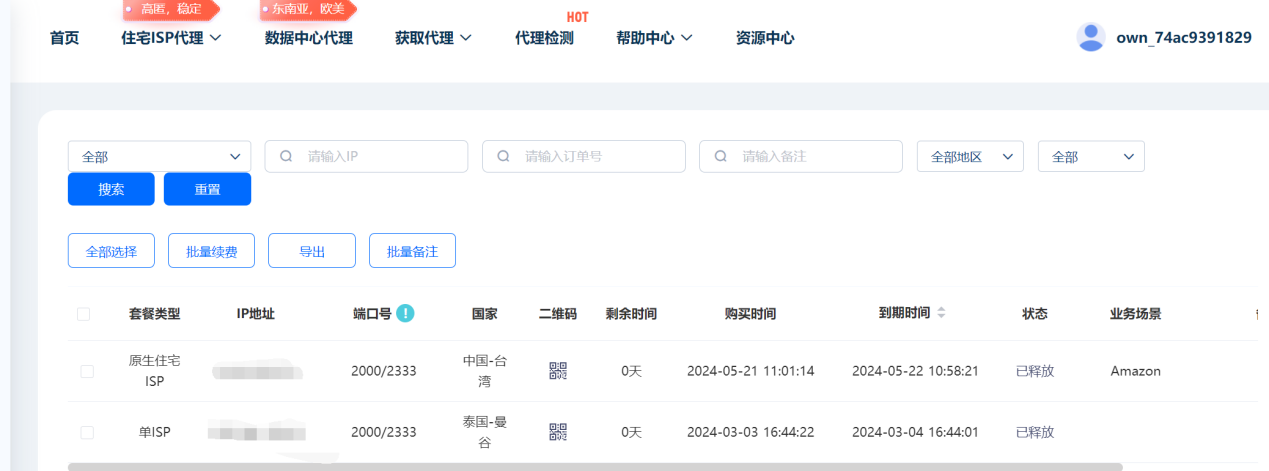The image size is (1269, 471).
Task: Click the 购买时间 column header
Action: coord(750,314)
